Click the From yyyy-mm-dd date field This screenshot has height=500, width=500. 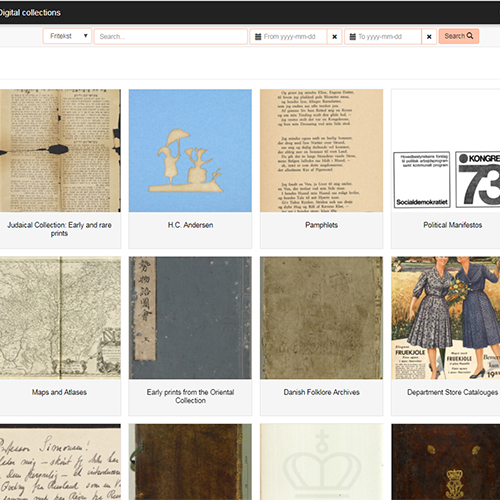(288, 37)
